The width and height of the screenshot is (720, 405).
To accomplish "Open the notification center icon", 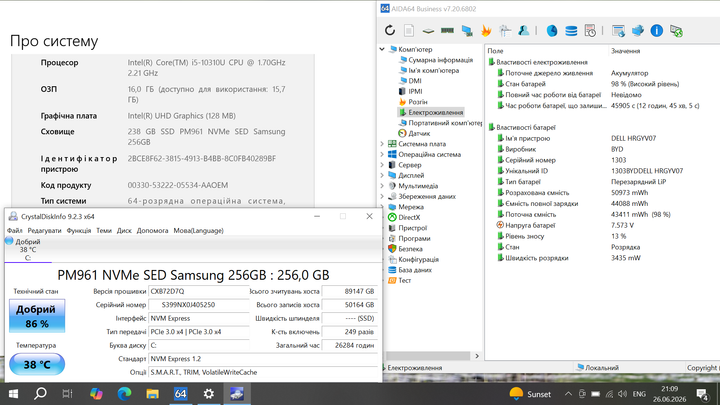I will [x=702, y=394].
